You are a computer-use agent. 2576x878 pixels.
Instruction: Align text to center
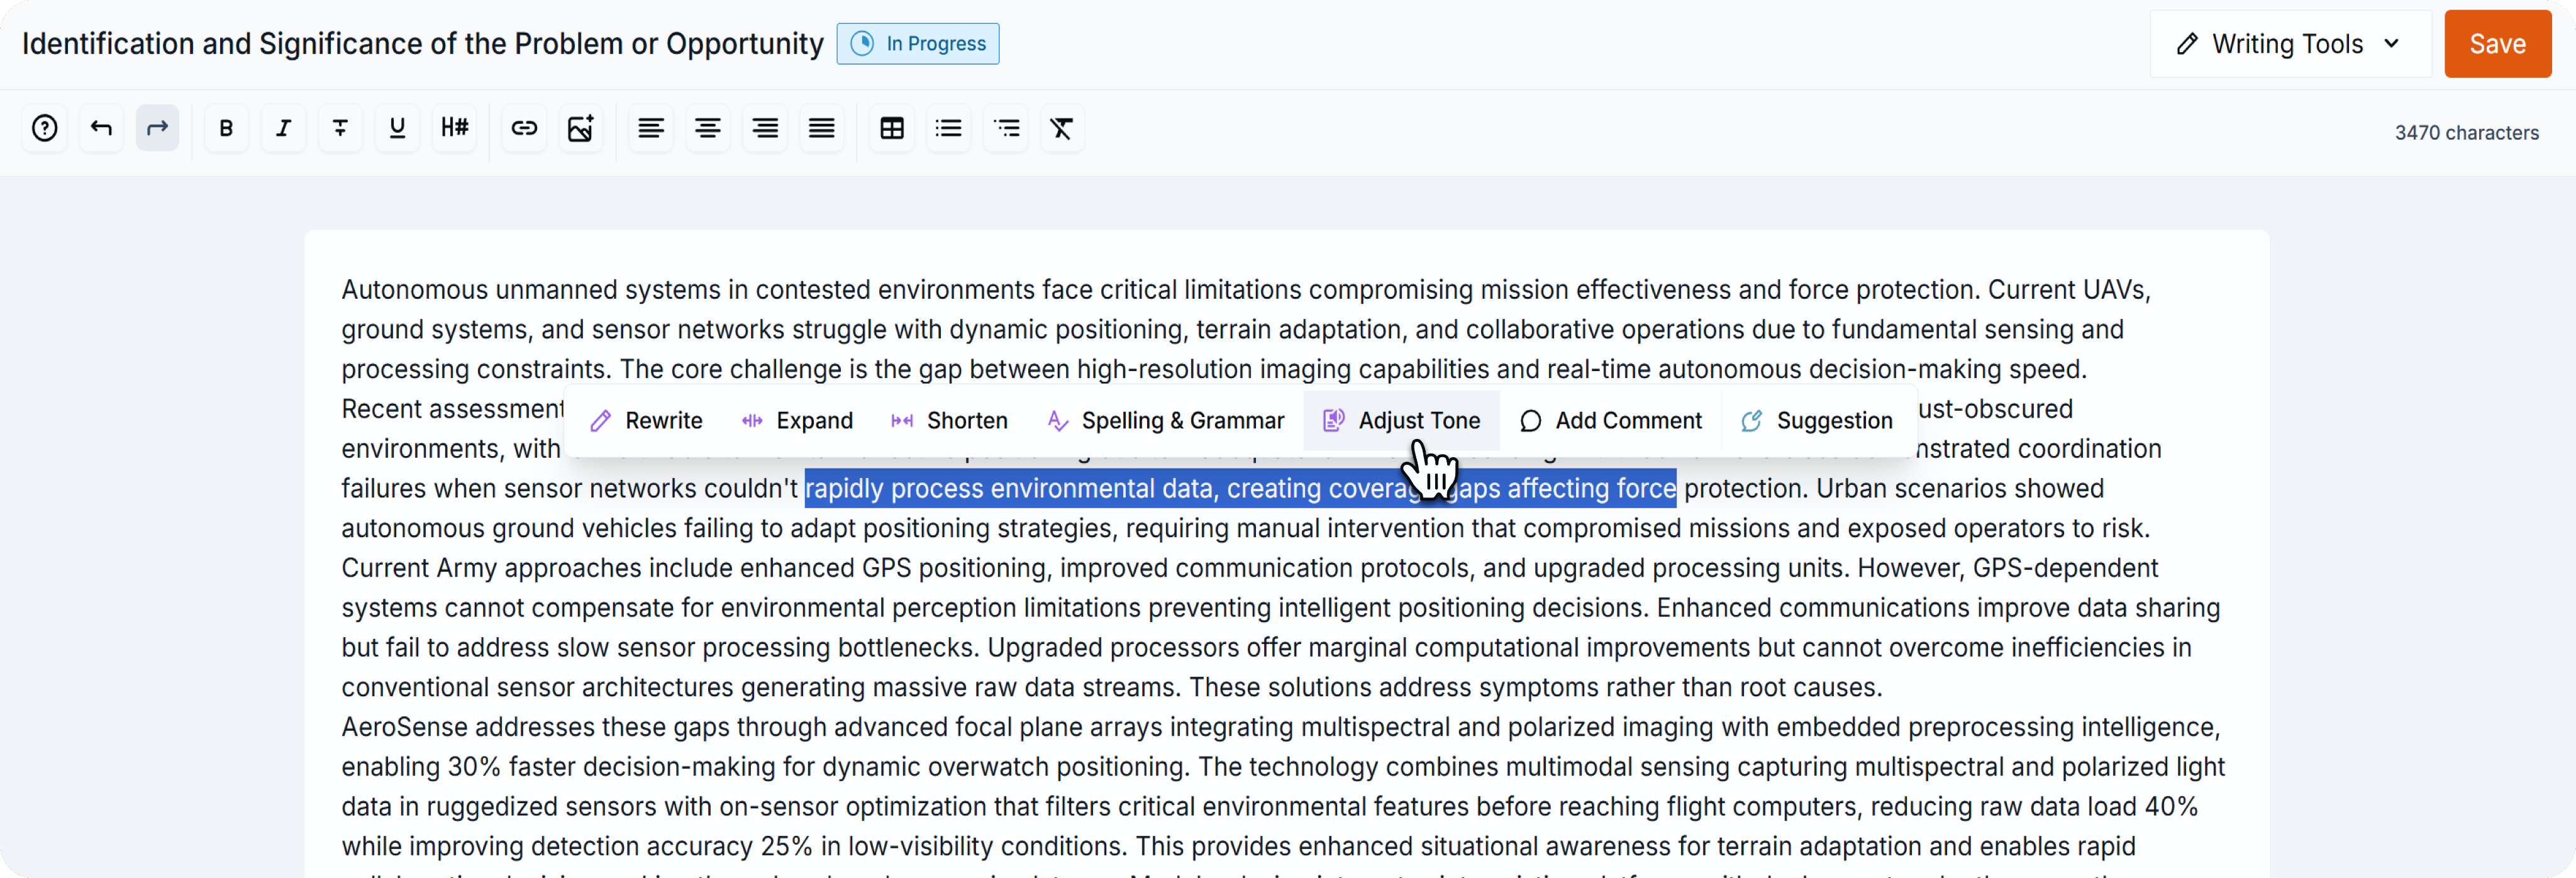708,128
